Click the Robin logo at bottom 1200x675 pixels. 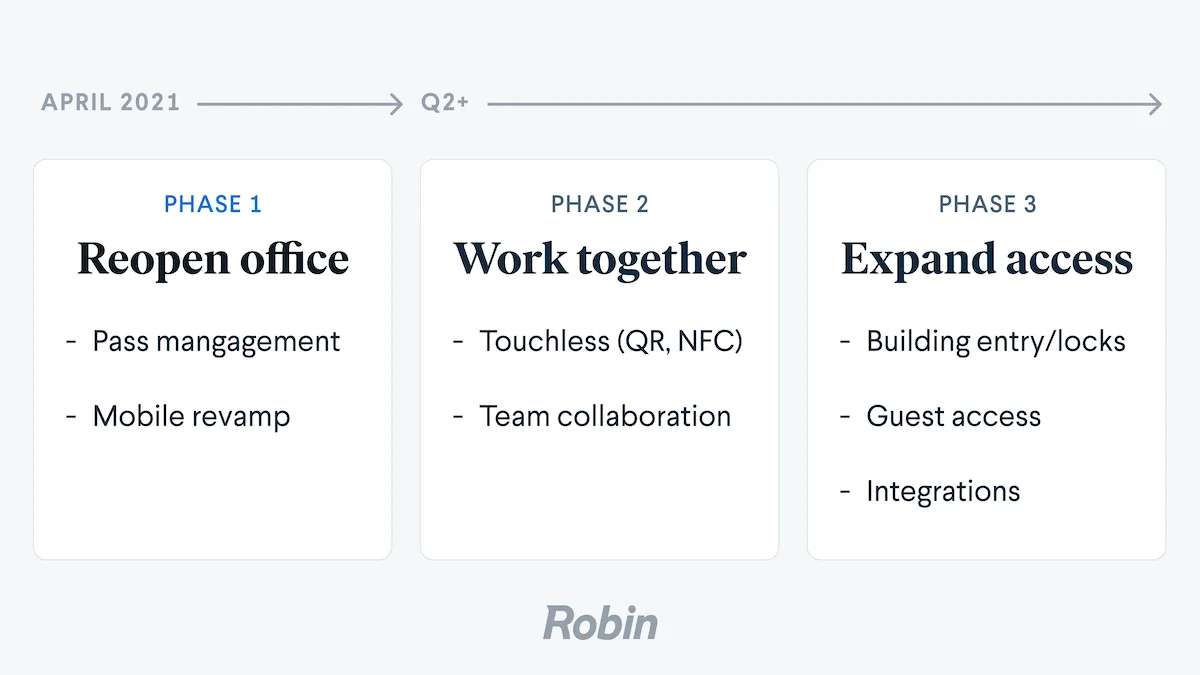[x=600, y=623]
